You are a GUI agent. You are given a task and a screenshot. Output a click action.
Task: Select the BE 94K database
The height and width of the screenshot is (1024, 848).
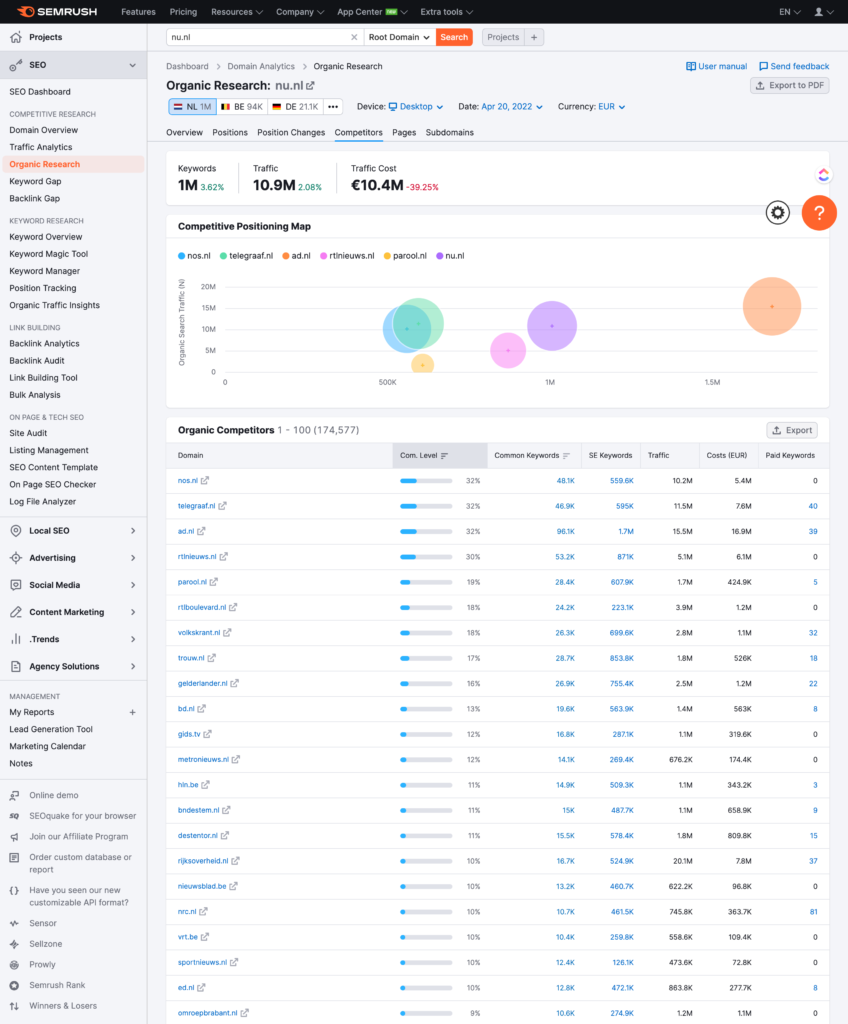pos(242,106)
